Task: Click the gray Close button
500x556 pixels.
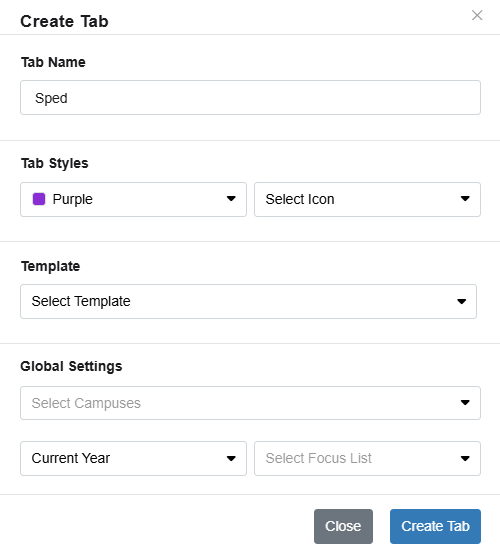Action: pos(343,527)
